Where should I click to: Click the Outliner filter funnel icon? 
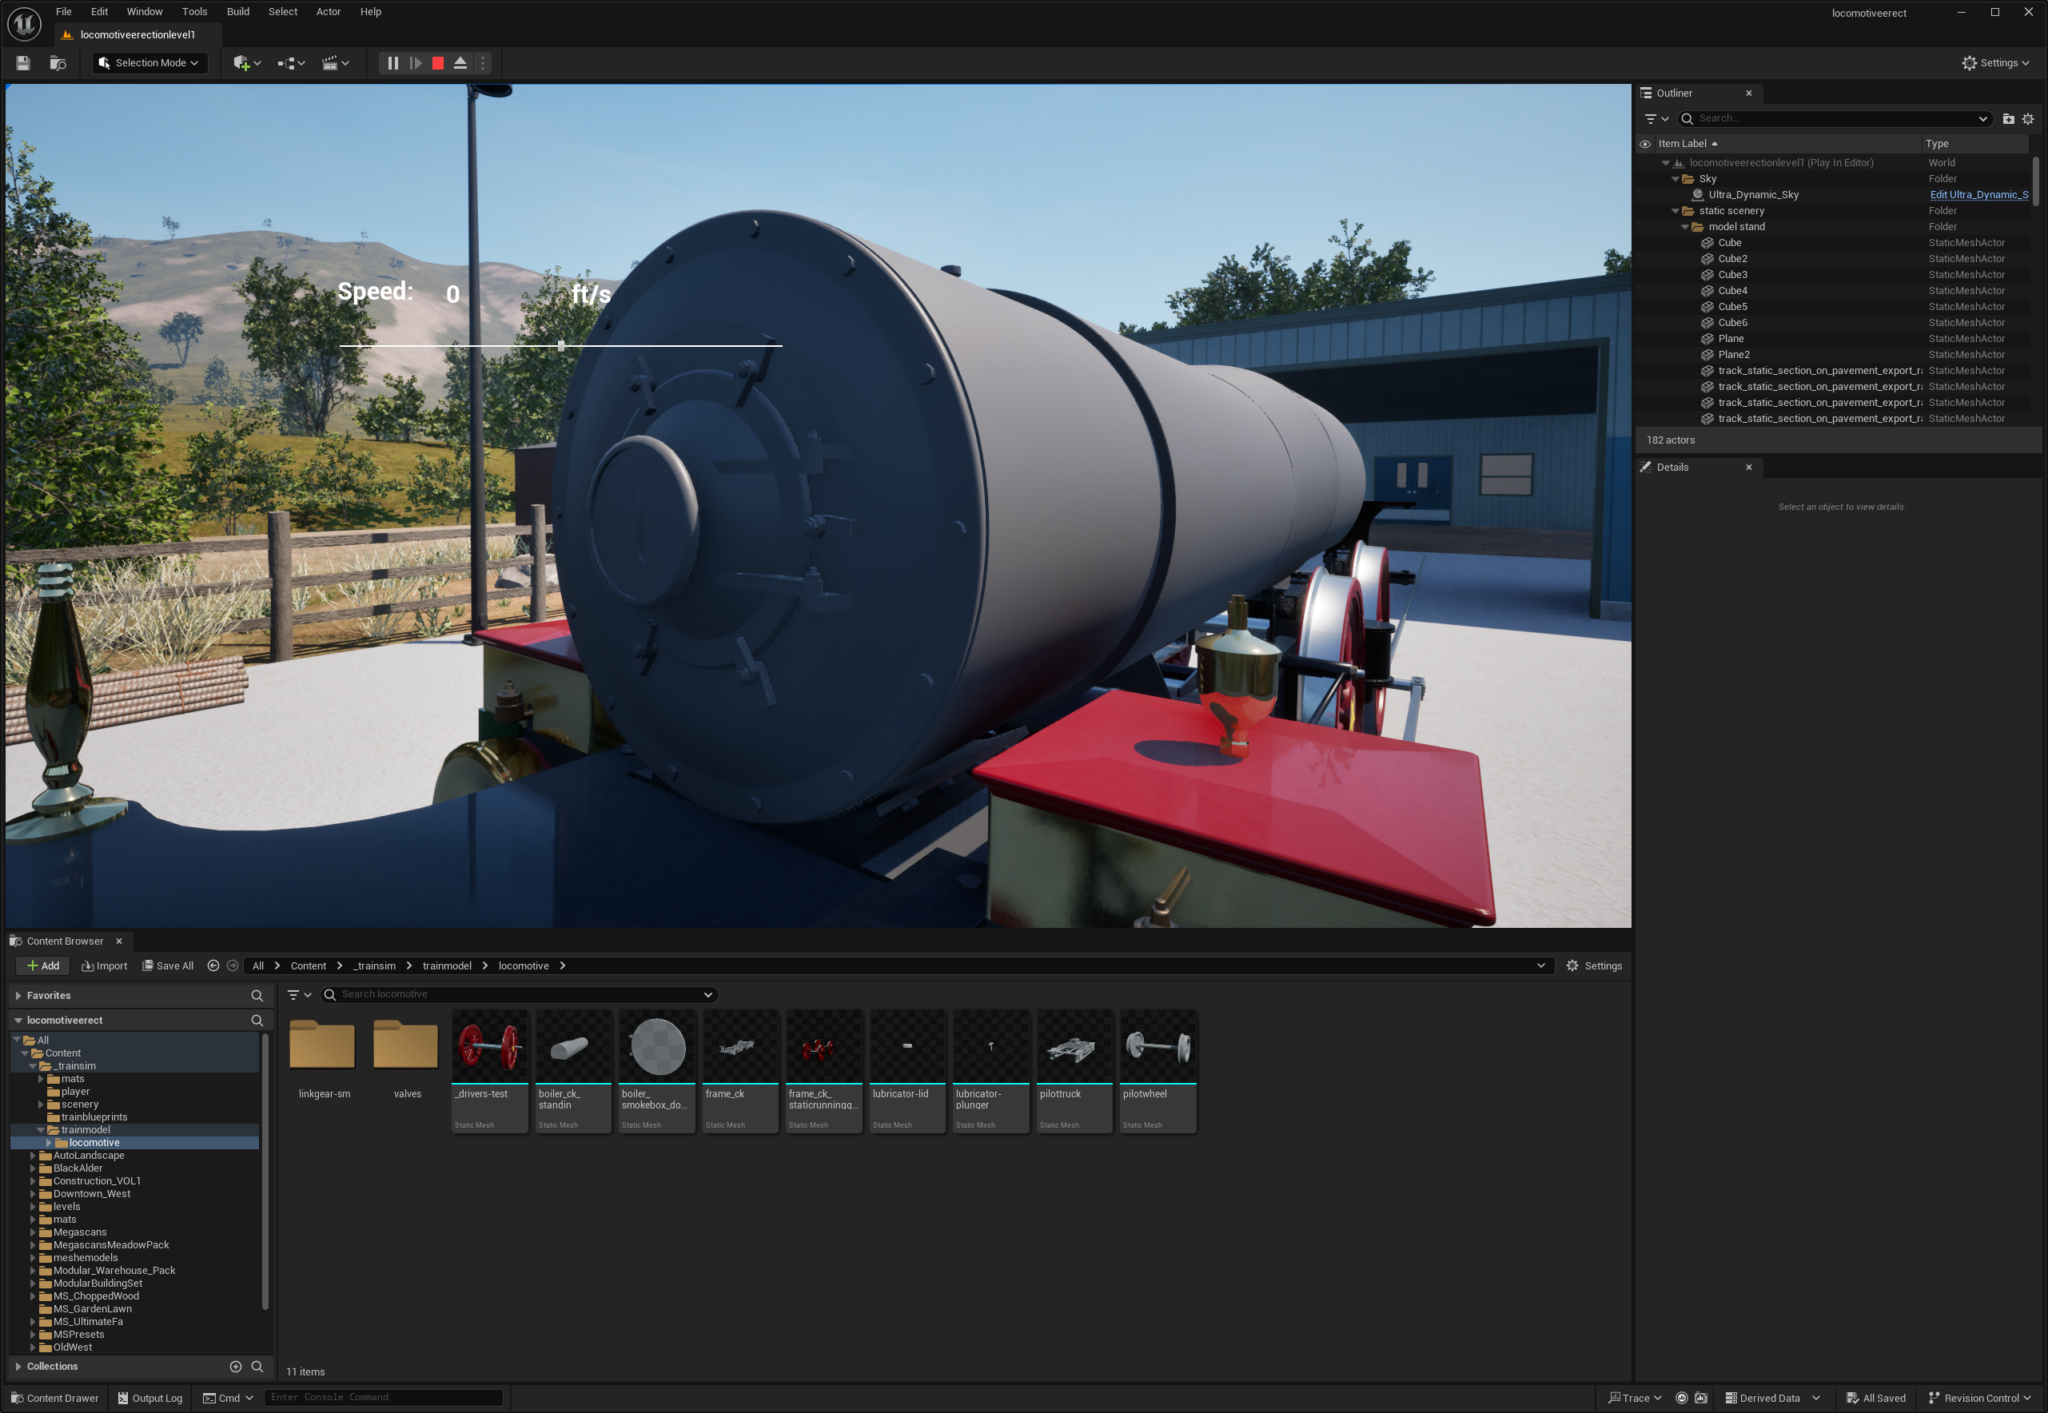(x=1652, y=118)
